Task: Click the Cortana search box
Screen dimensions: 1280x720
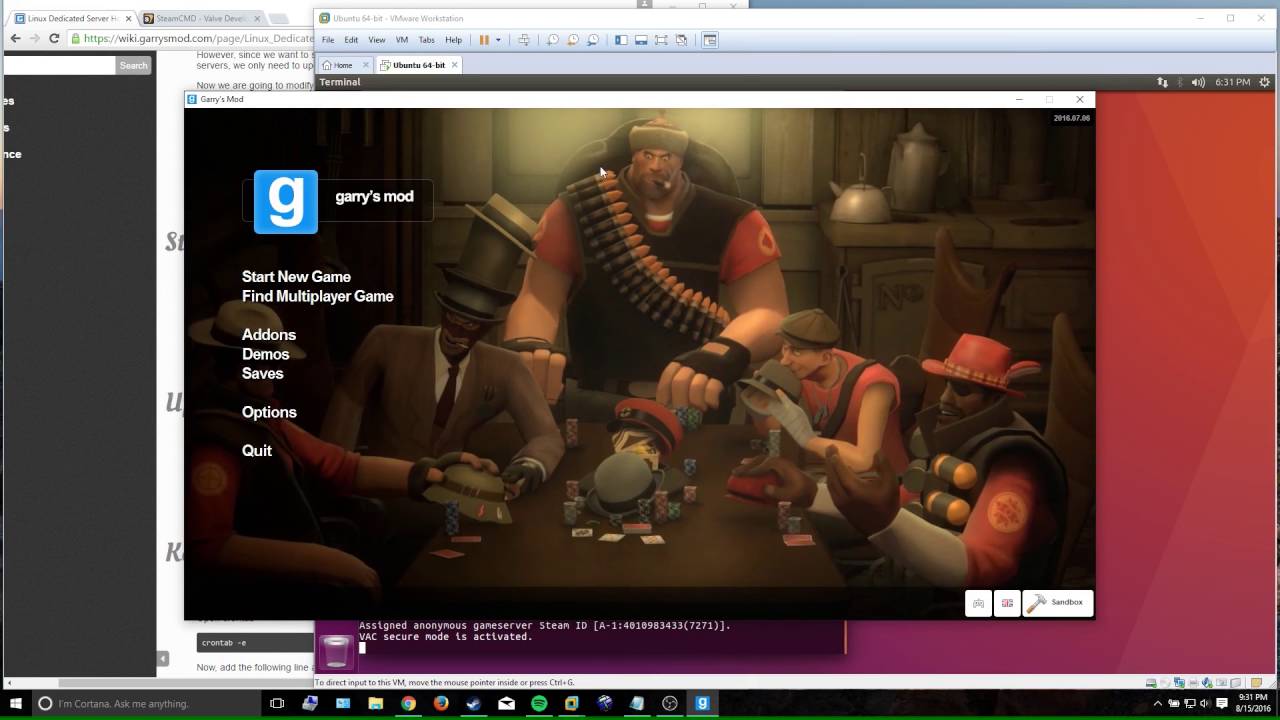Action: point(146,704)
